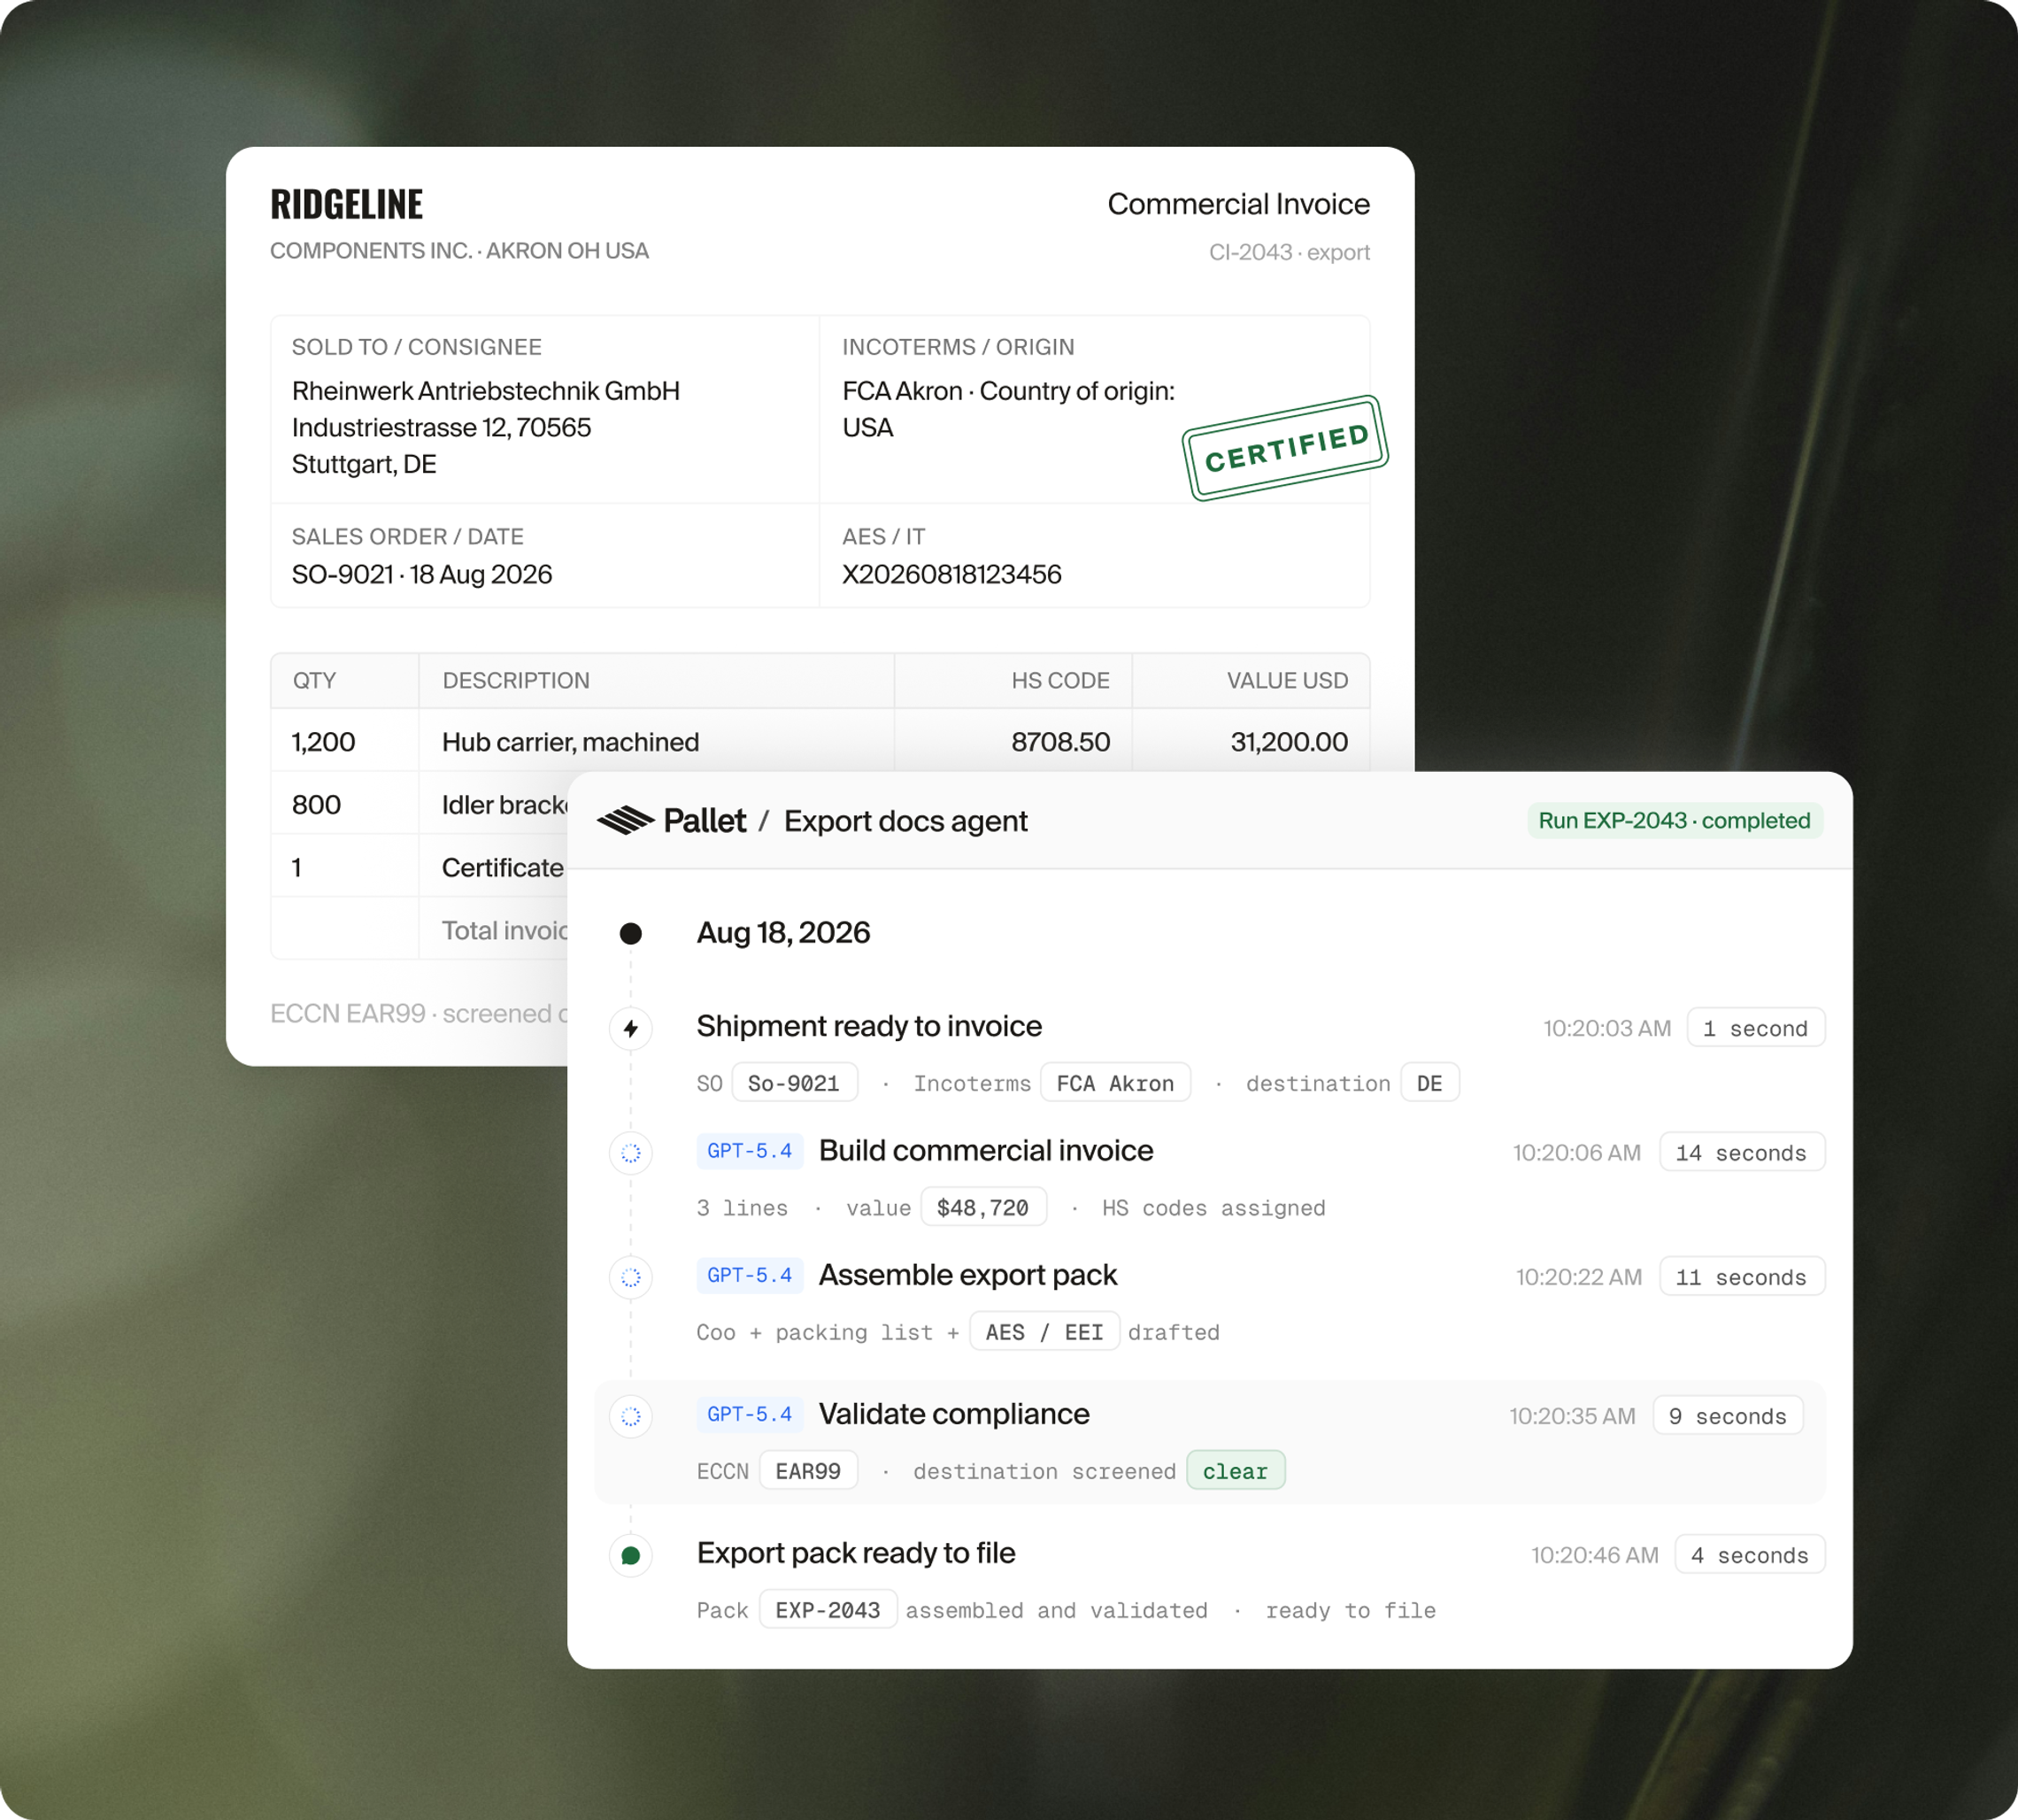Click the black dot beside Aug 18, 2026
The image size is (2018, 1820).
pyautogui.click(x=631, y=933)
